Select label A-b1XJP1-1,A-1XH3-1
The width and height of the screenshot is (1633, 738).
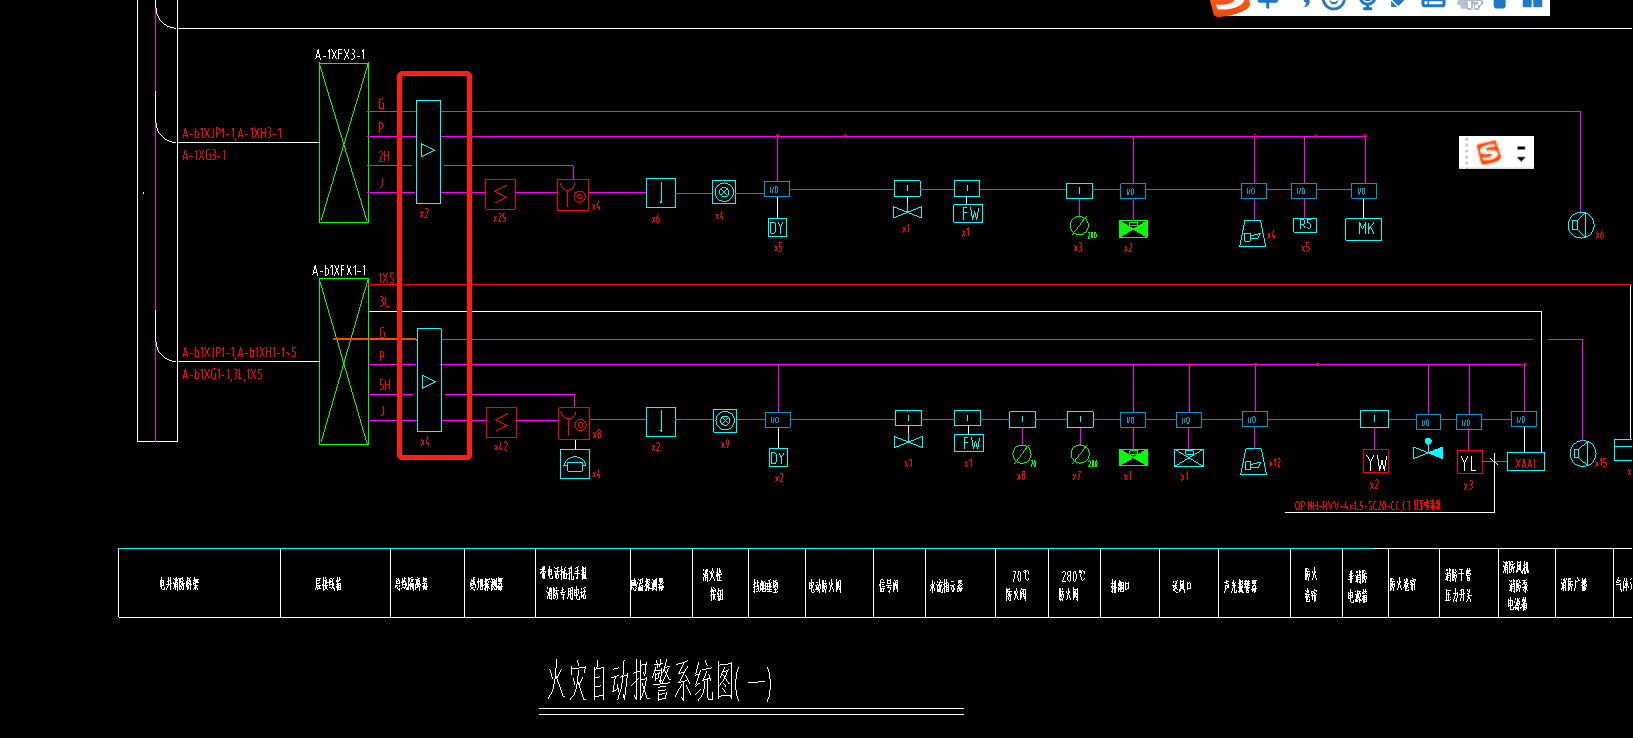[x=232, y=133]
